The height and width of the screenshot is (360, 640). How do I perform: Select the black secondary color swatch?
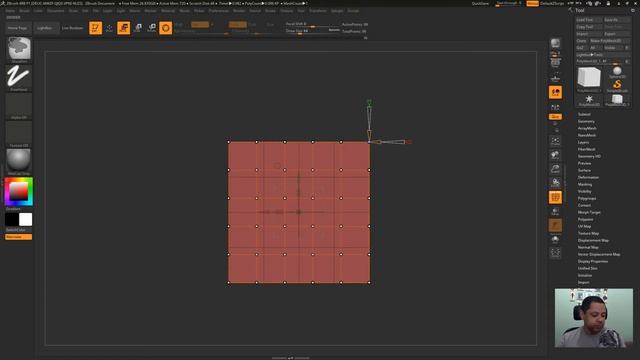tap(11, 220)
